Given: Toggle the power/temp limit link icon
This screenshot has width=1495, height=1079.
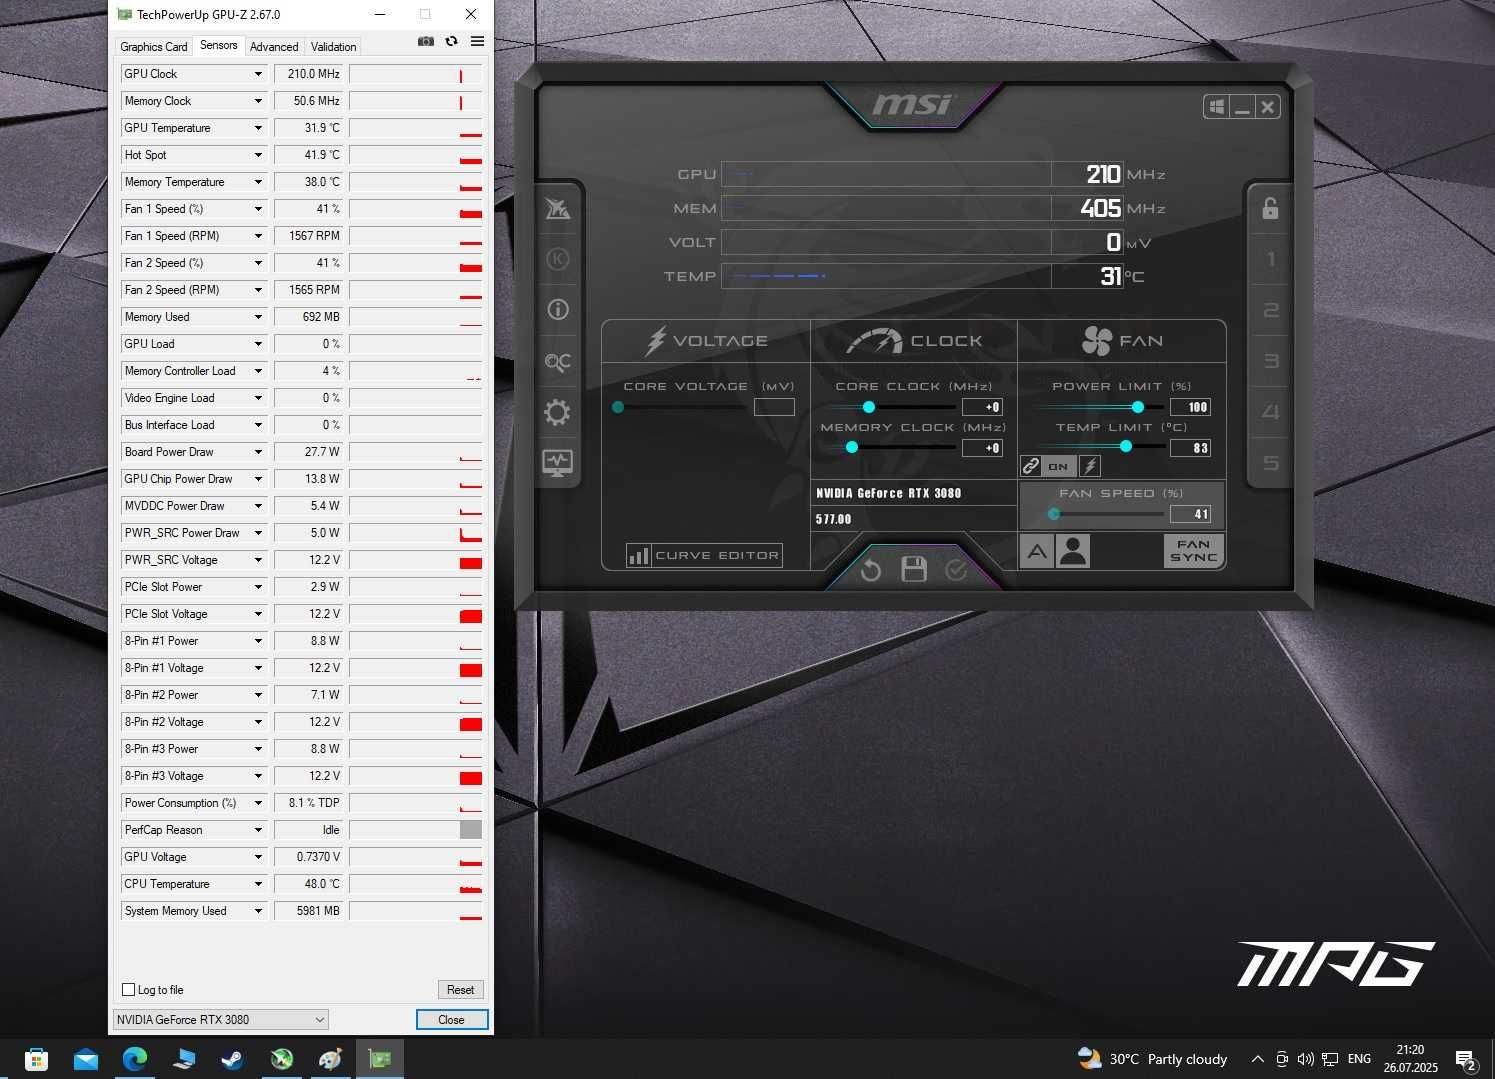Looking at the screenshot, I should [x=1031, y=466].
